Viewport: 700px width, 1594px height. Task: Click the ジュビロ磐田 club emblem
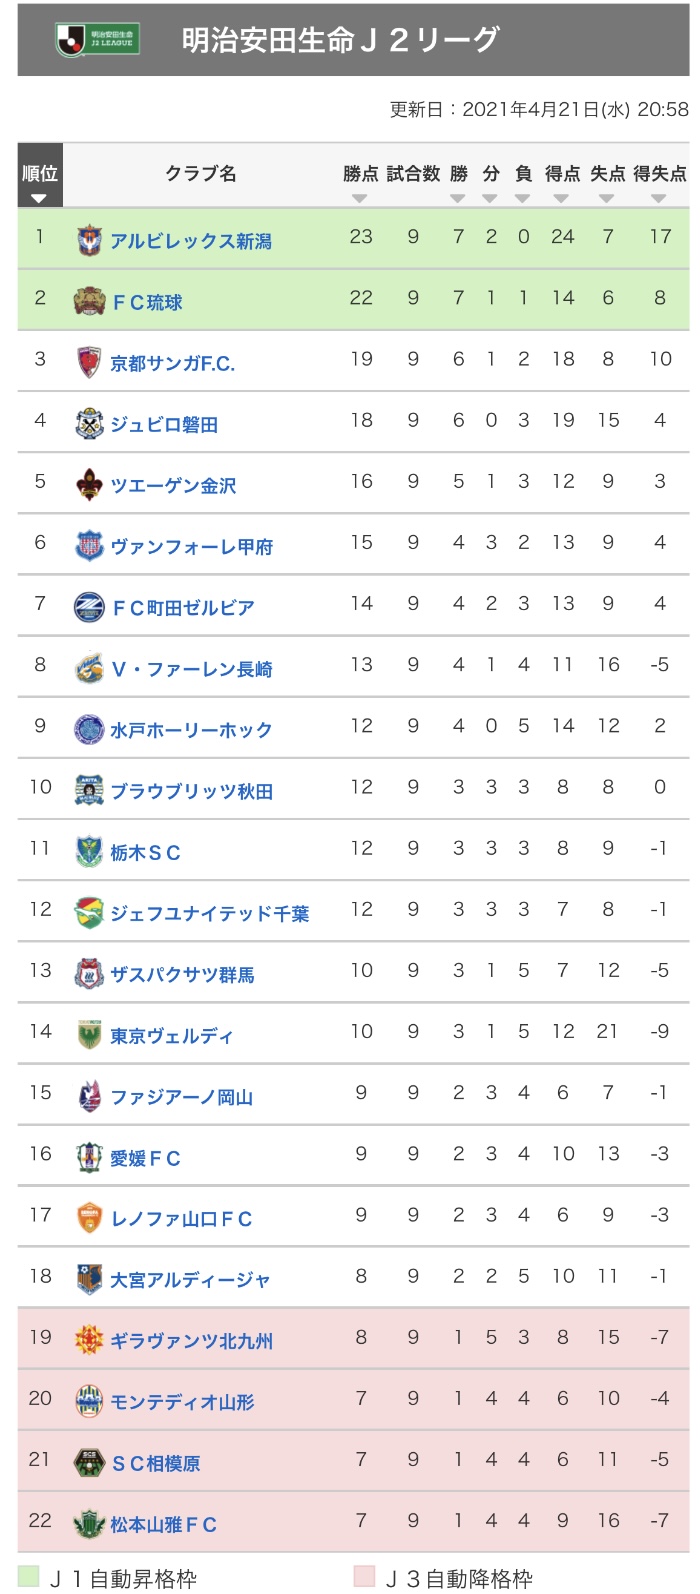pos(90,424)
